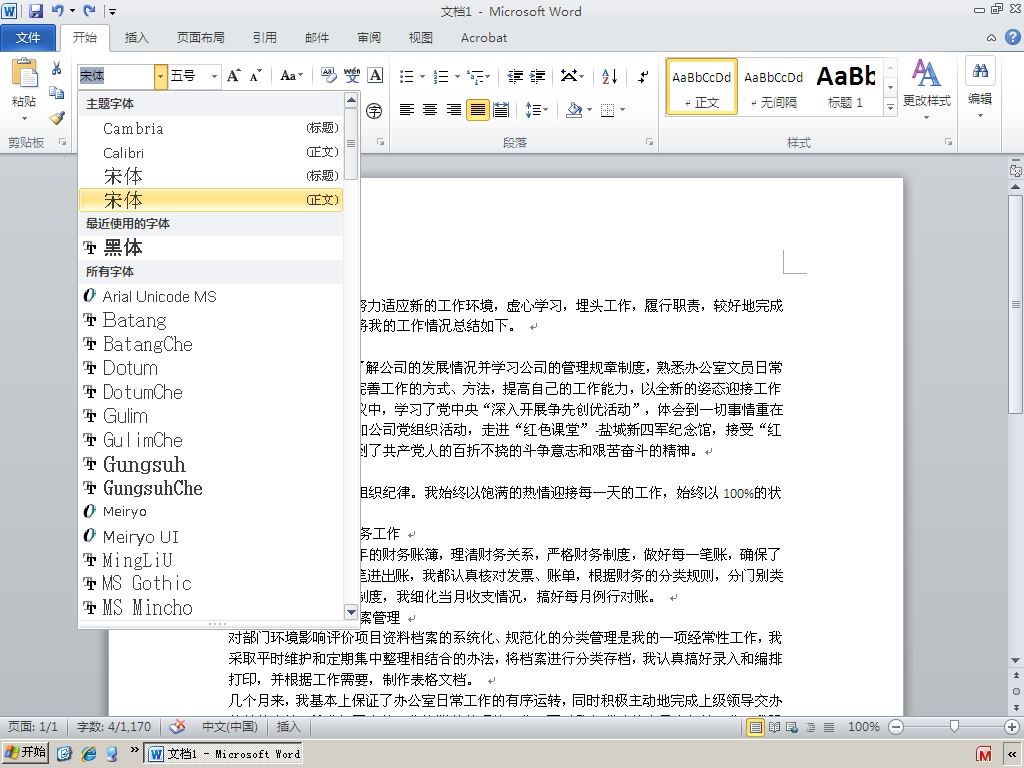
Task: Click the Paste clipboard icon
Action: [24, 72]
